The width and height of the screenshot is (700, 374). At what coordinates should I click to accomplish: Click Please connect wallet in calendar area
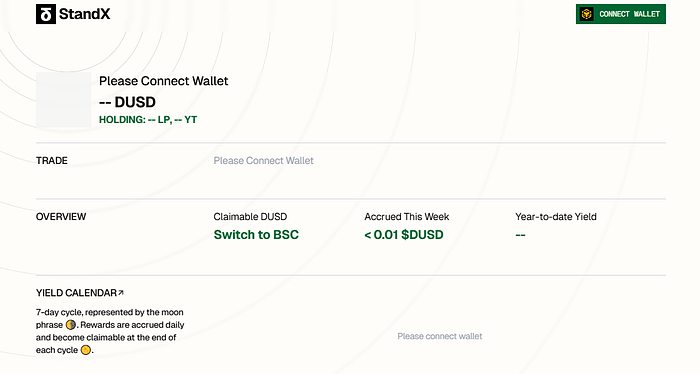[440, 337]
